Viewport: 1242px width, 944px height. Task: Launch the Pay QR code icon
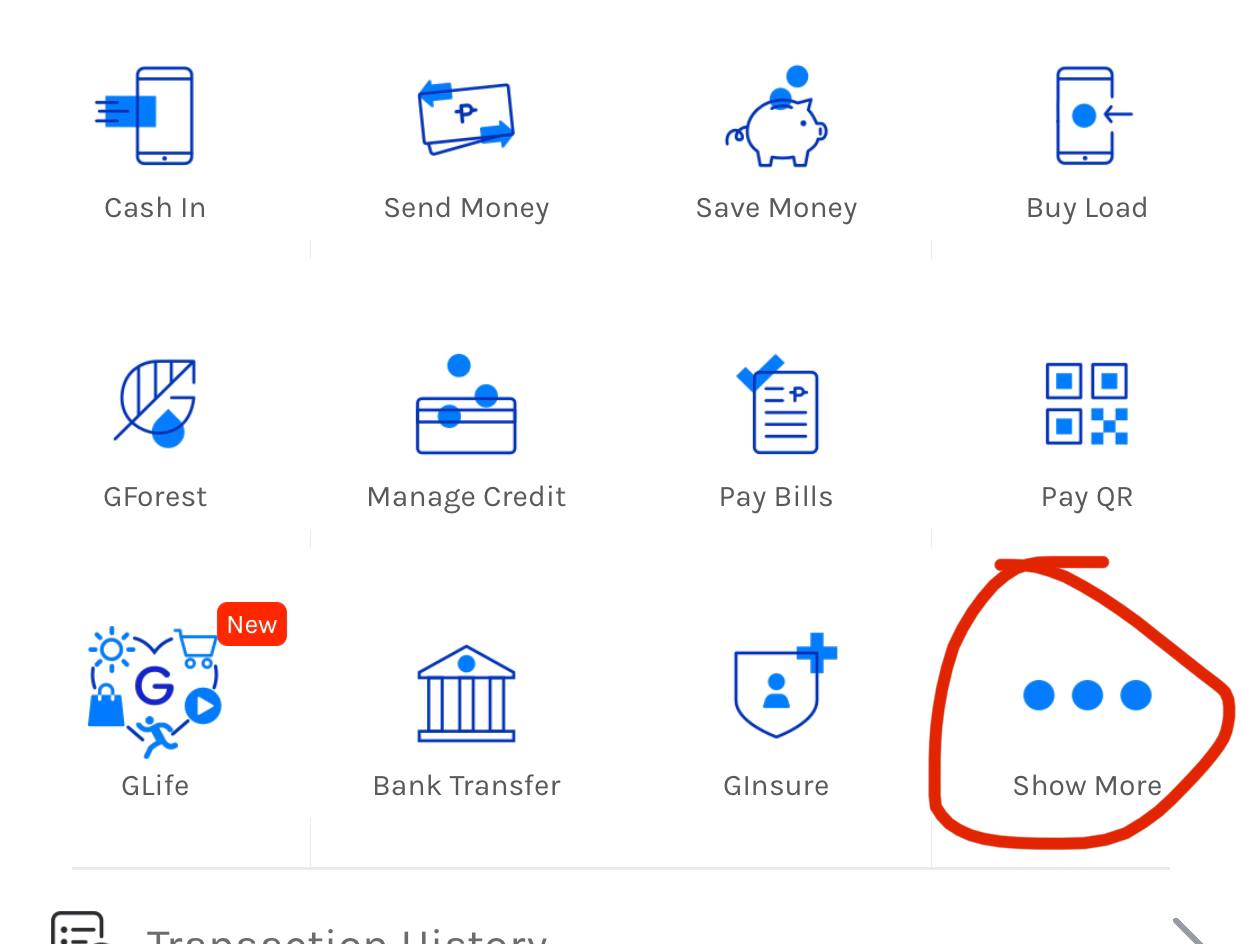pyautogui.click(x=1087, y=404)
